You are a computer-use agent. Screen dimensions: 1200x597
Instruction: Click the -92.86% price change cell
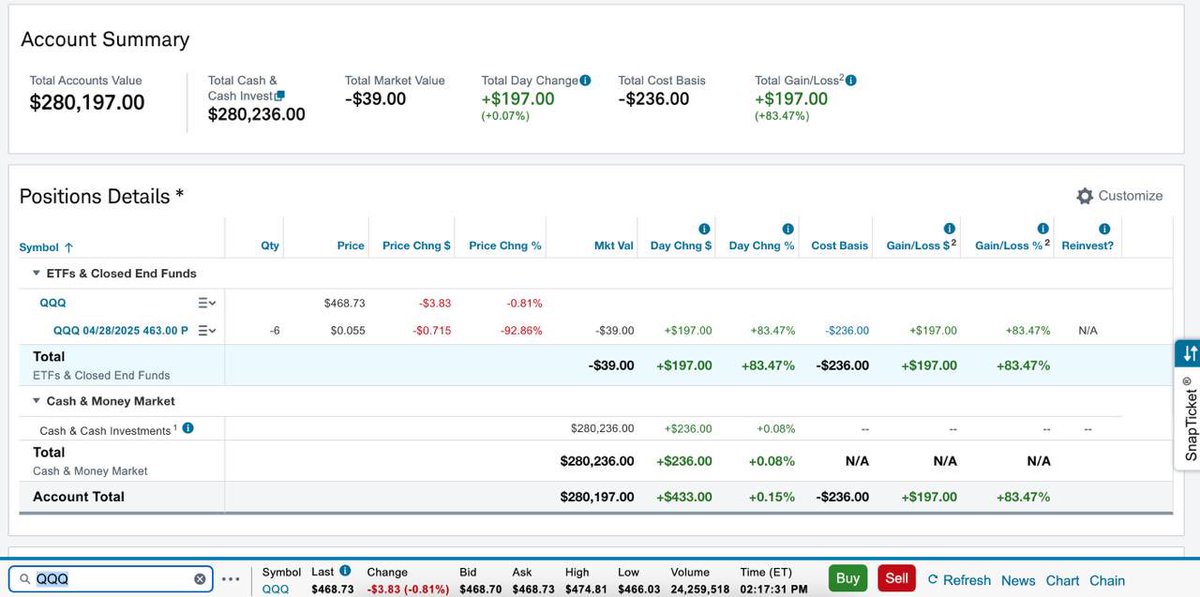[520, 330]
